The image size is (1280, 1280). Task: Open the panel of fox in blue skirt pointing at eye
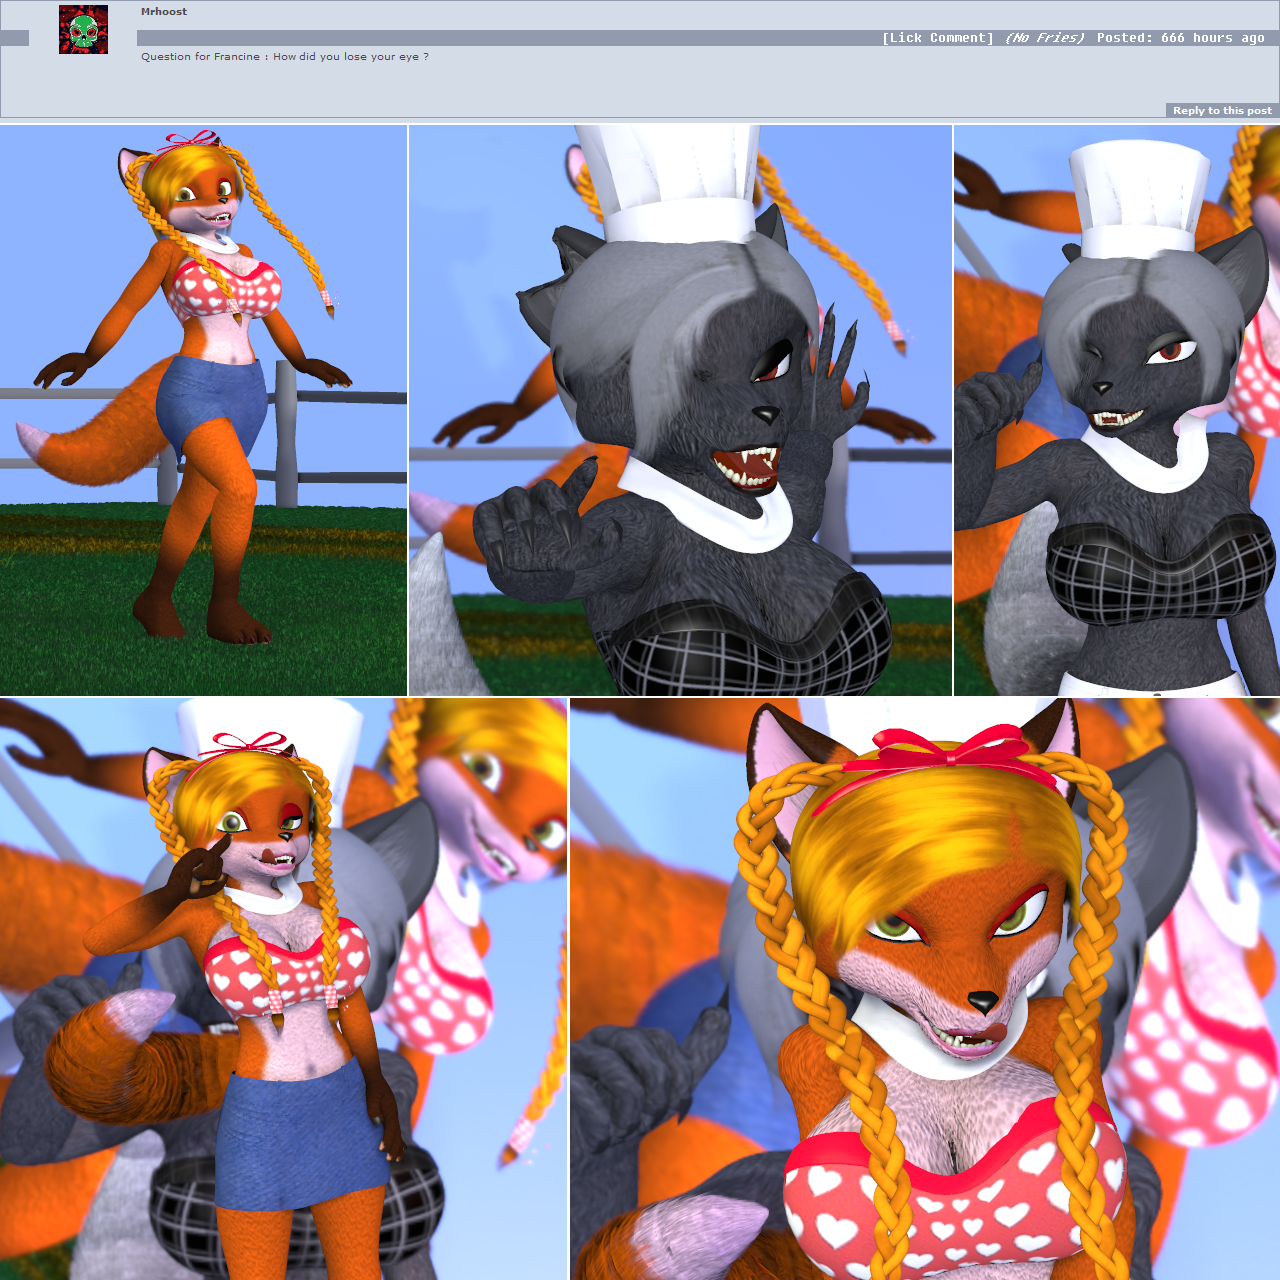[x=284, y=989]
